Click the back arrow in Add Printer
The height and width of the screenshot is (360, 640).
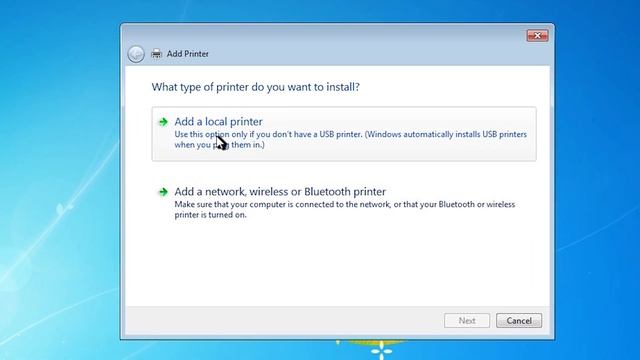pos(136,54)
